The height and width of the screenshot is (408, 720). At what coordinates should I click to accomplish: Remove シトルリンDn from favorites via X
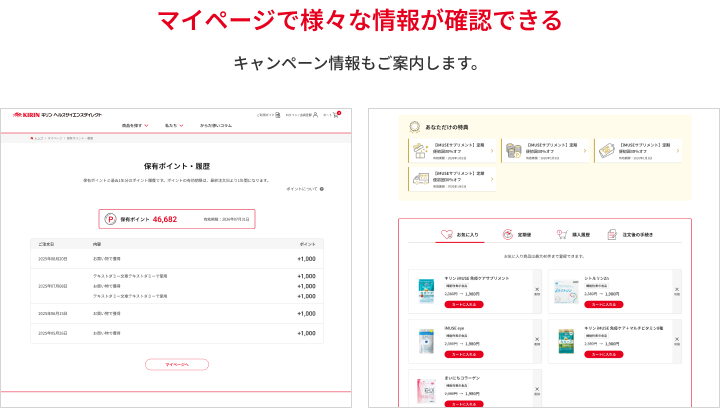coord(677,291)
